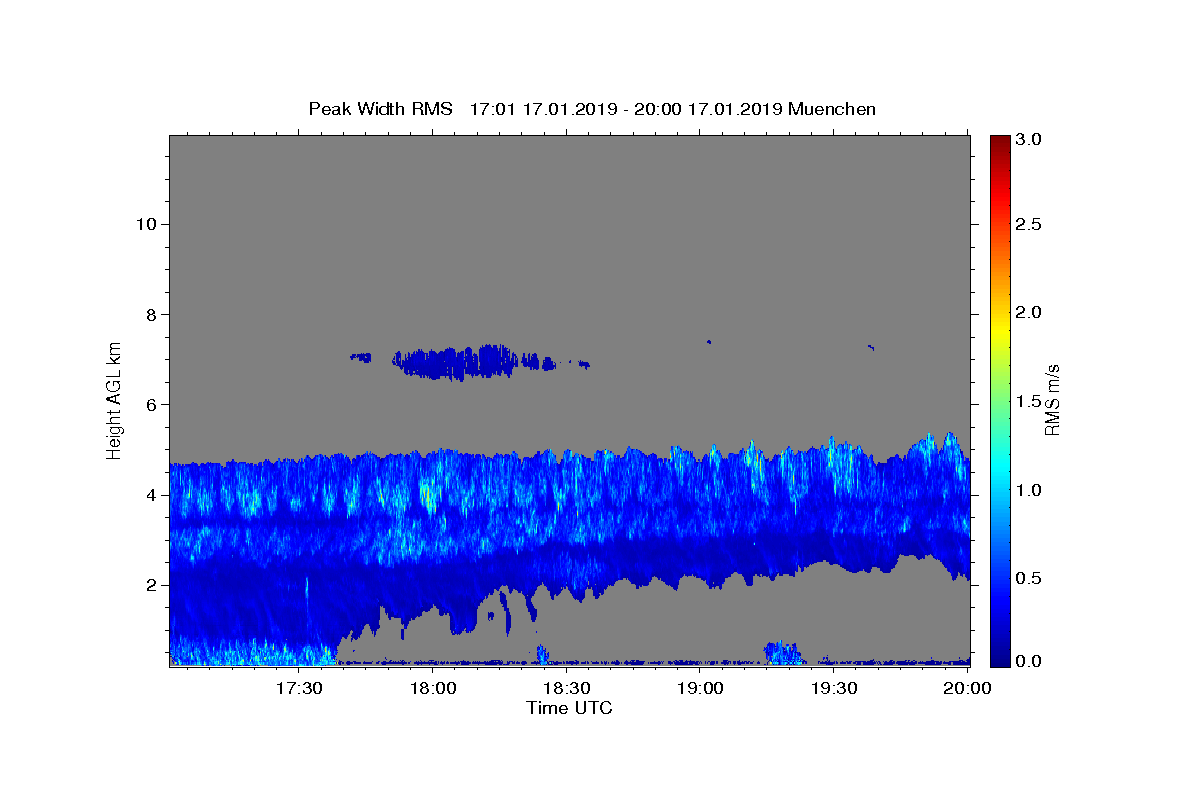Click the plot title 'Peak Width RMS'
Image resolution: width=1200 pixels, height=800 pixels.
[380, 109]
